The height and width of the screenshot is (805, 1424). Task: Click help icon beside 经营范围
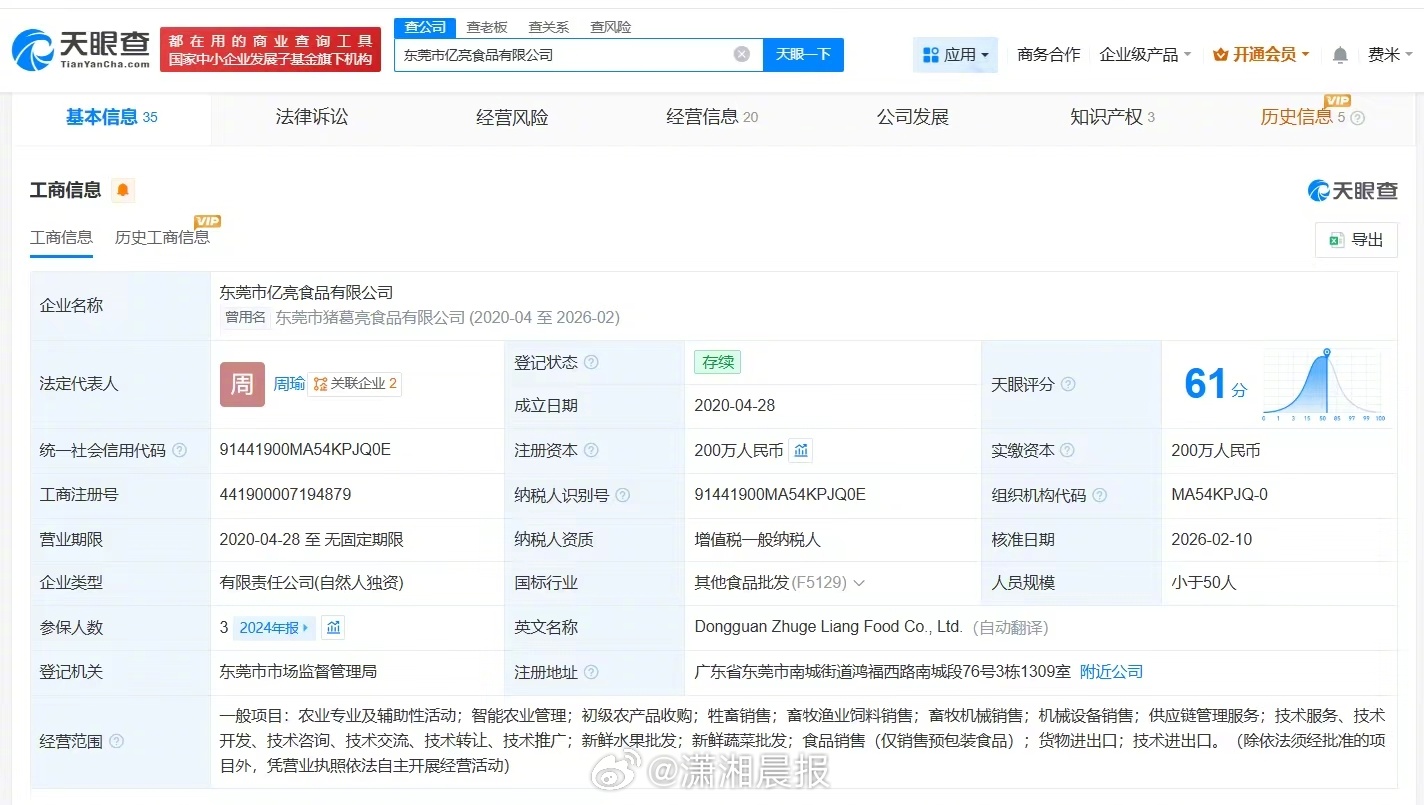pos(116,742)
